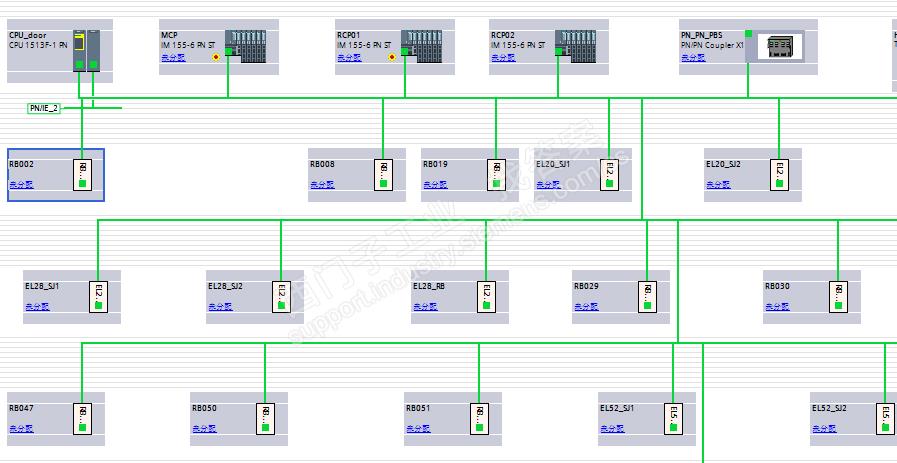This screenshot has height=463, width=897.
Task: Select the EL52_SJ1 device icon
Action: [673, 419]
